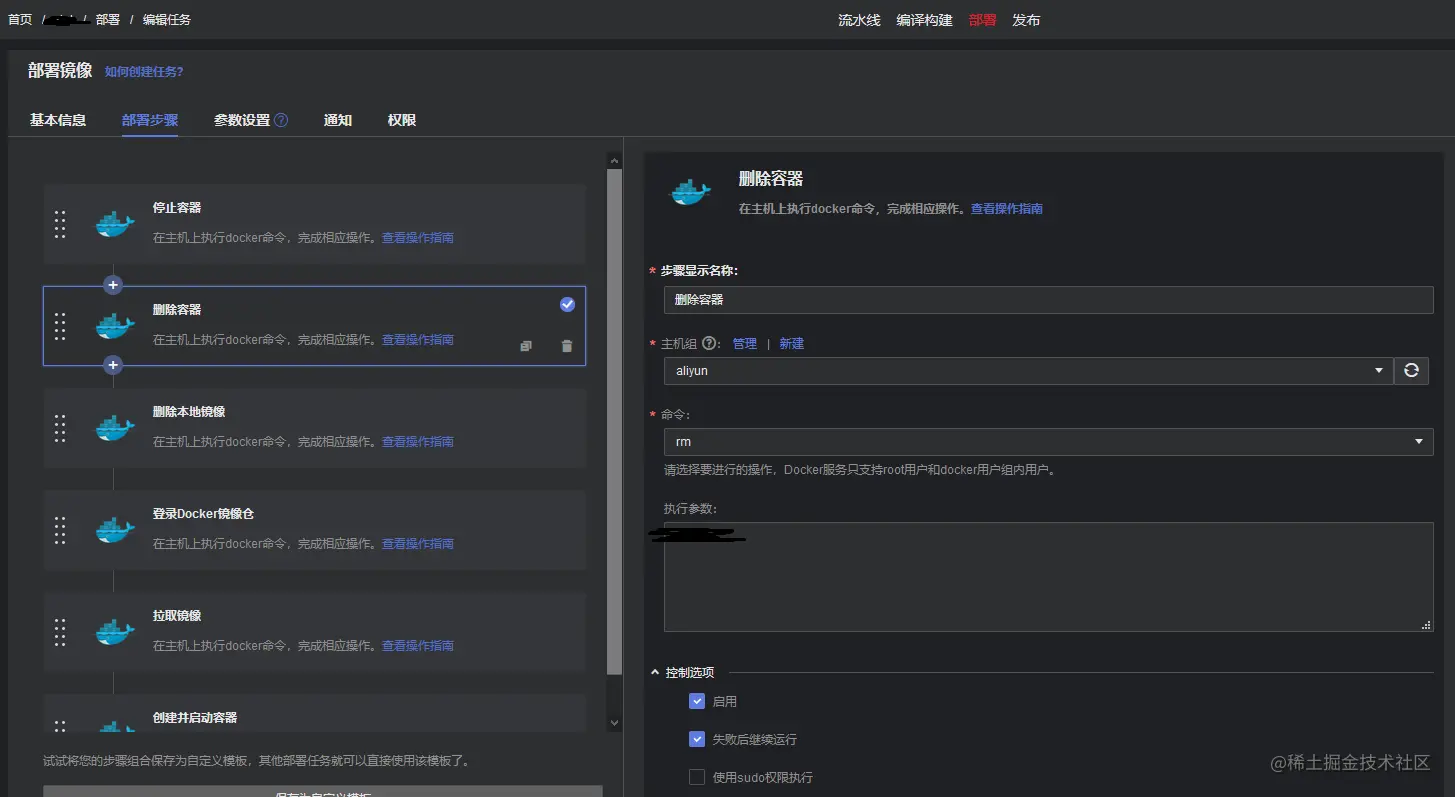Click the blue checkmark on the 删除容器 step

point(567,304)
